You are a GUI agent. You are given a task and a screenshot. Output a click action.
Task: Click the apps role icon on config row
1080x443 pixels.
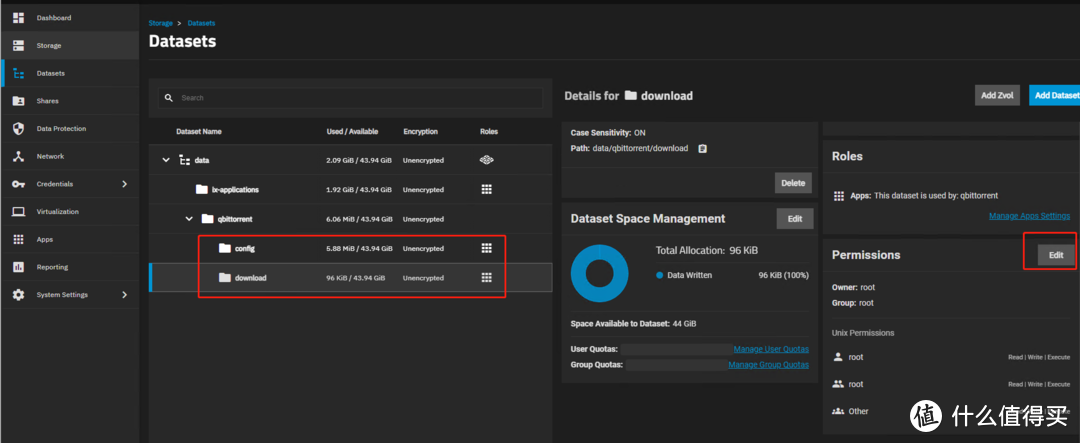click(x=487, y=248)
